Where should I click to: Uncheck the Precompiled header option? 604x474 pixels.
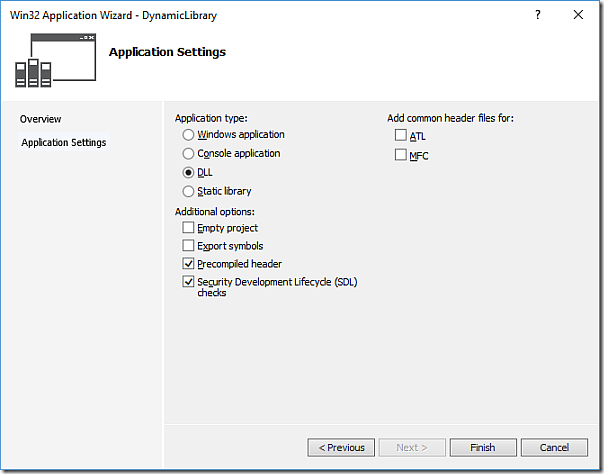point(188,264)
